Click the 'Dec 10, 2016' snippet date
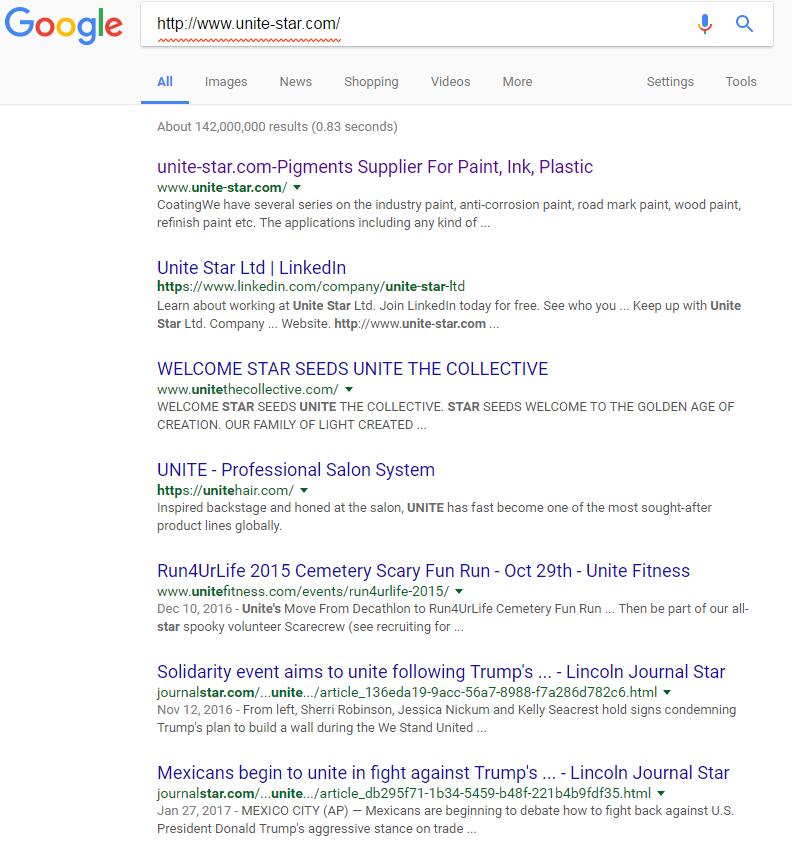Screen dimensions: 792x863 coord(194,609)
